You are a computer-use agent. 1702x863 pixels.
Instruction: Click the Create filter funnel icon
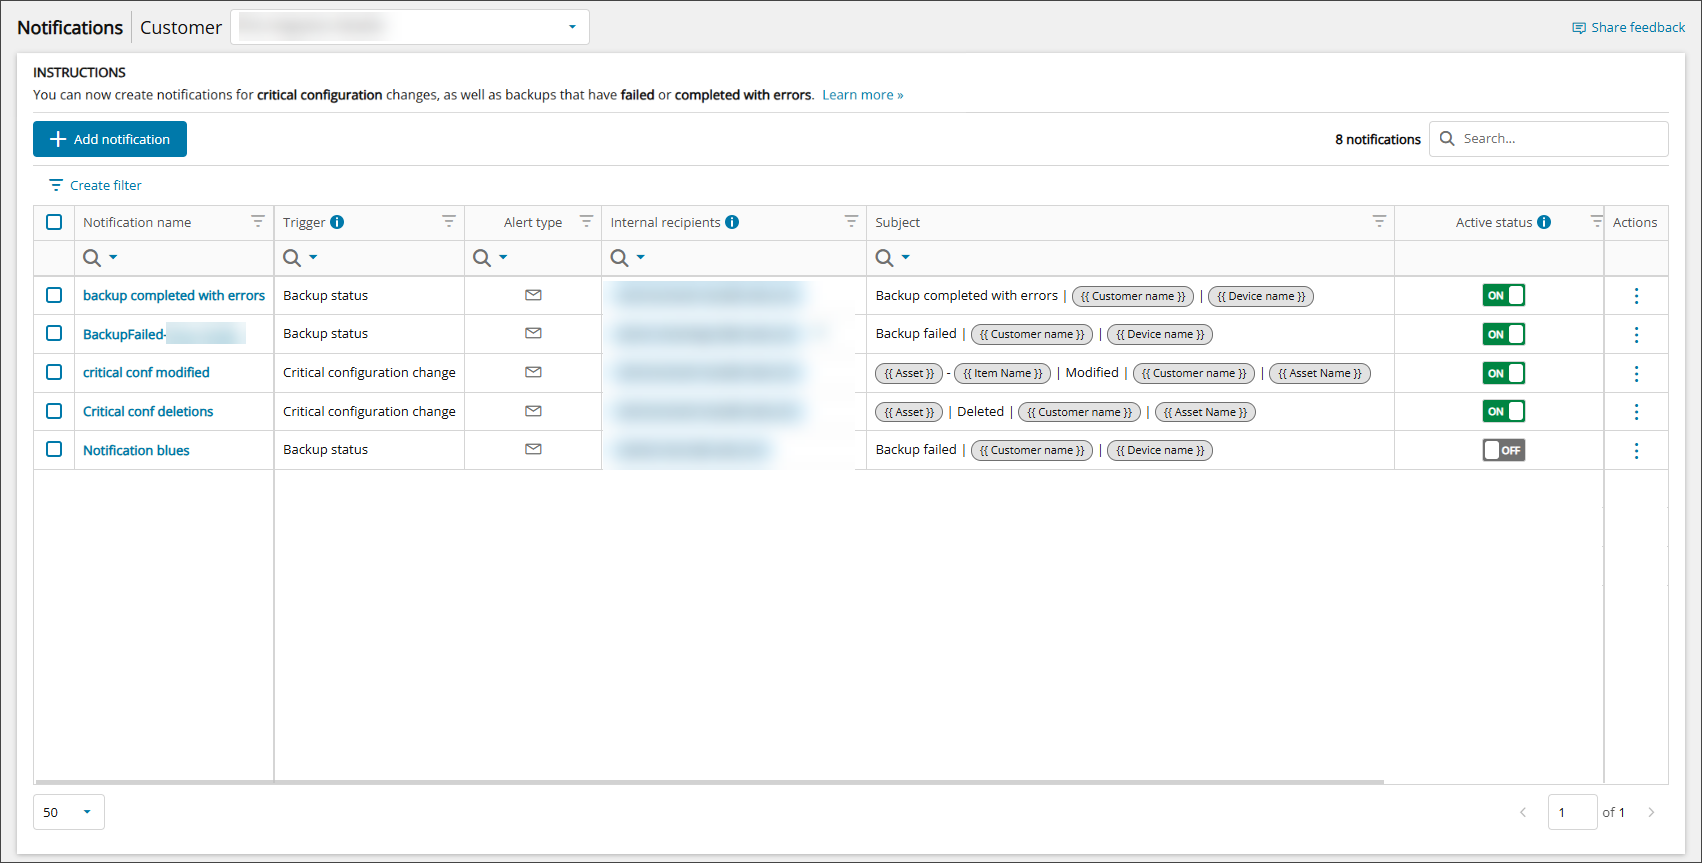(x=56, y=185)
